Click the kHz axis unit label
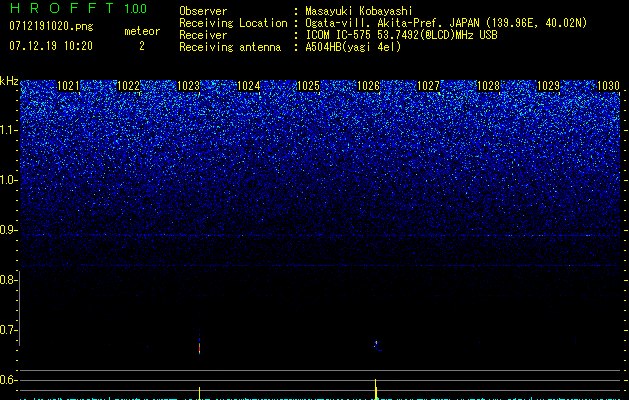 [9, 81]
